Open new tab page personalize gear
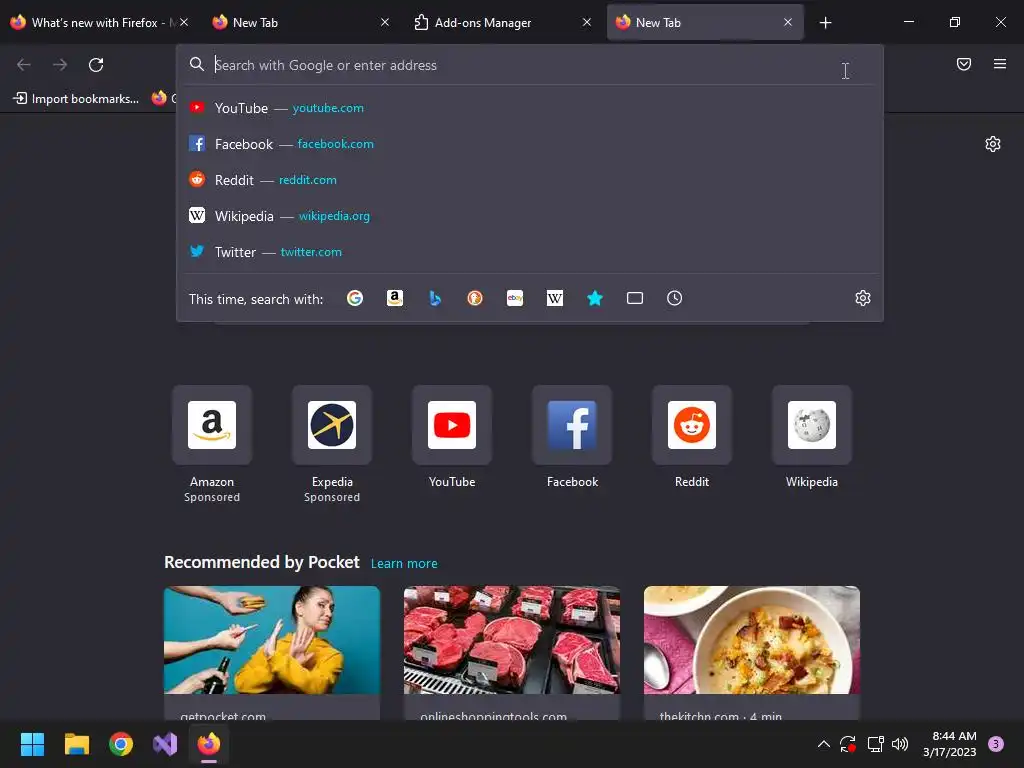The height and width of the screenshot is (768, 1024). coord(993,144)
